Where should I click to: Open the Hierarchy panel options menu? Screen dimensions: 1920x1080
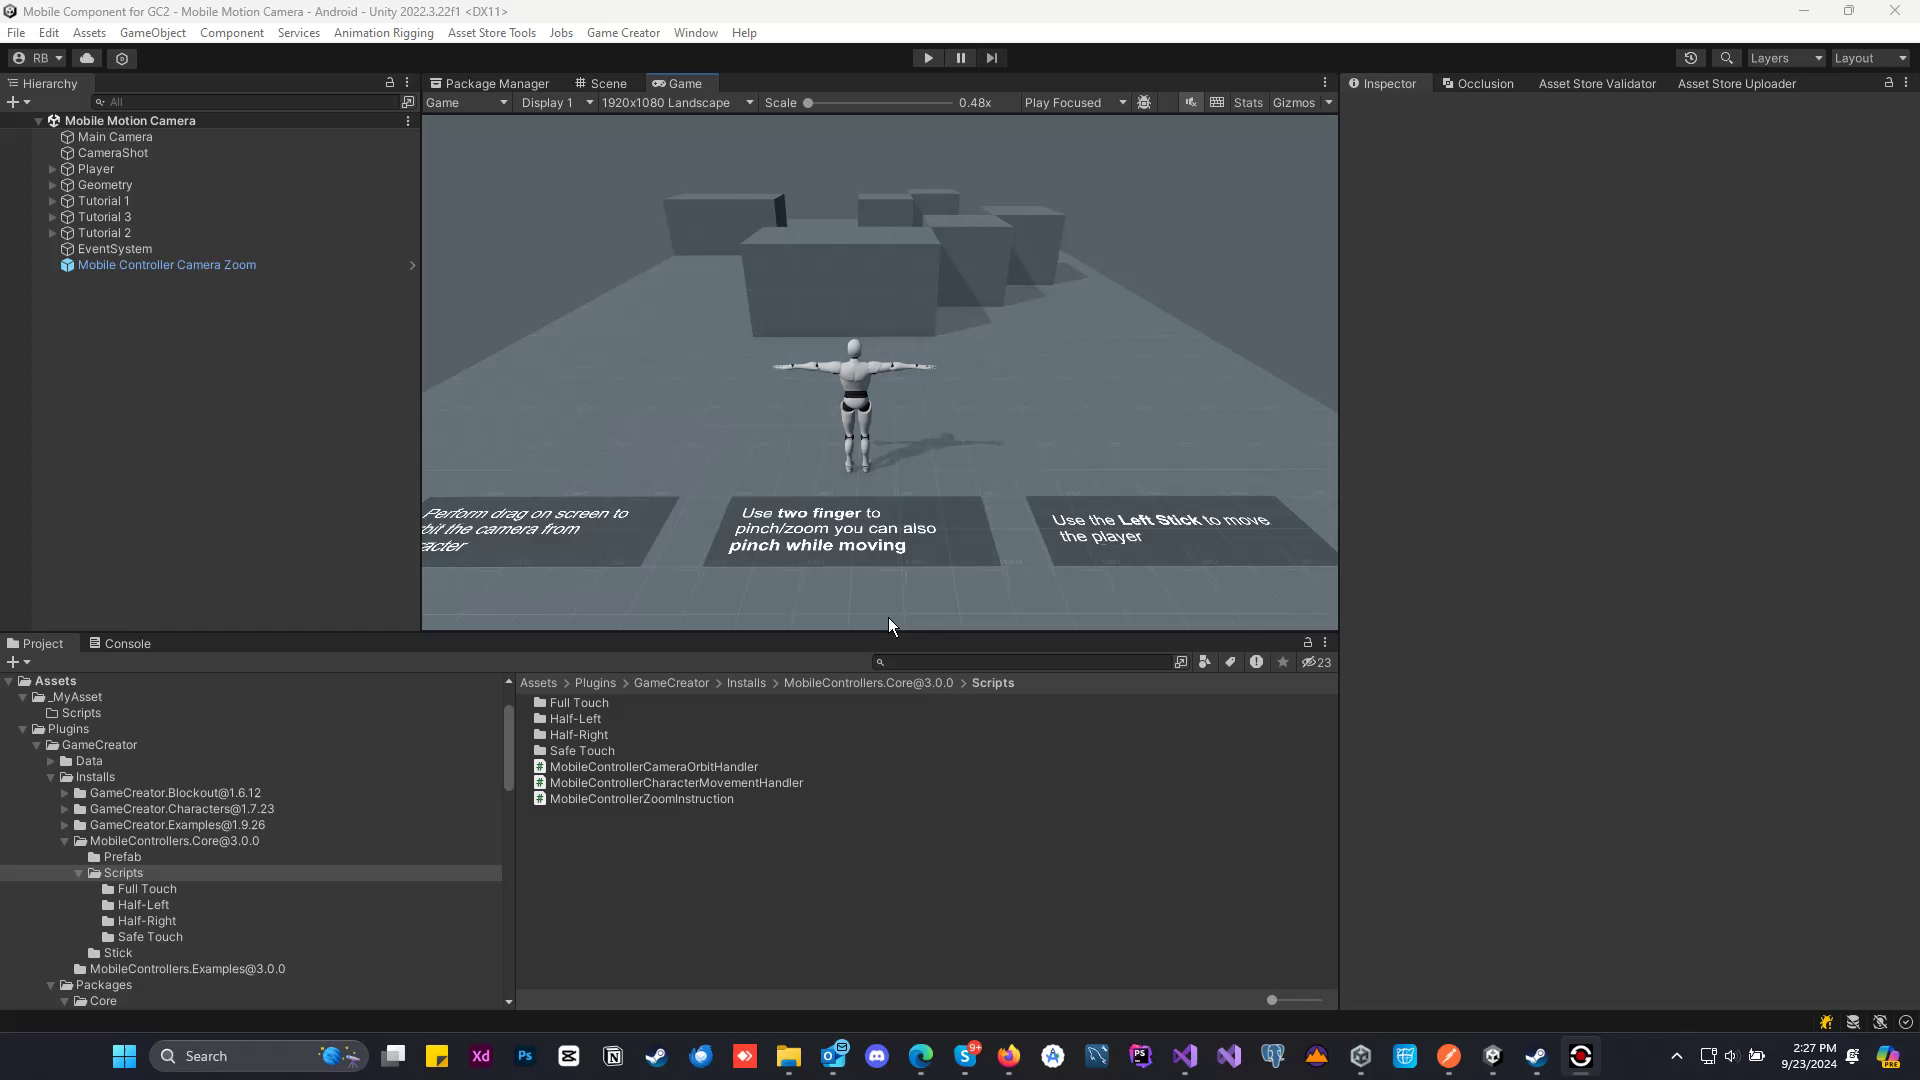click(407, 83)
